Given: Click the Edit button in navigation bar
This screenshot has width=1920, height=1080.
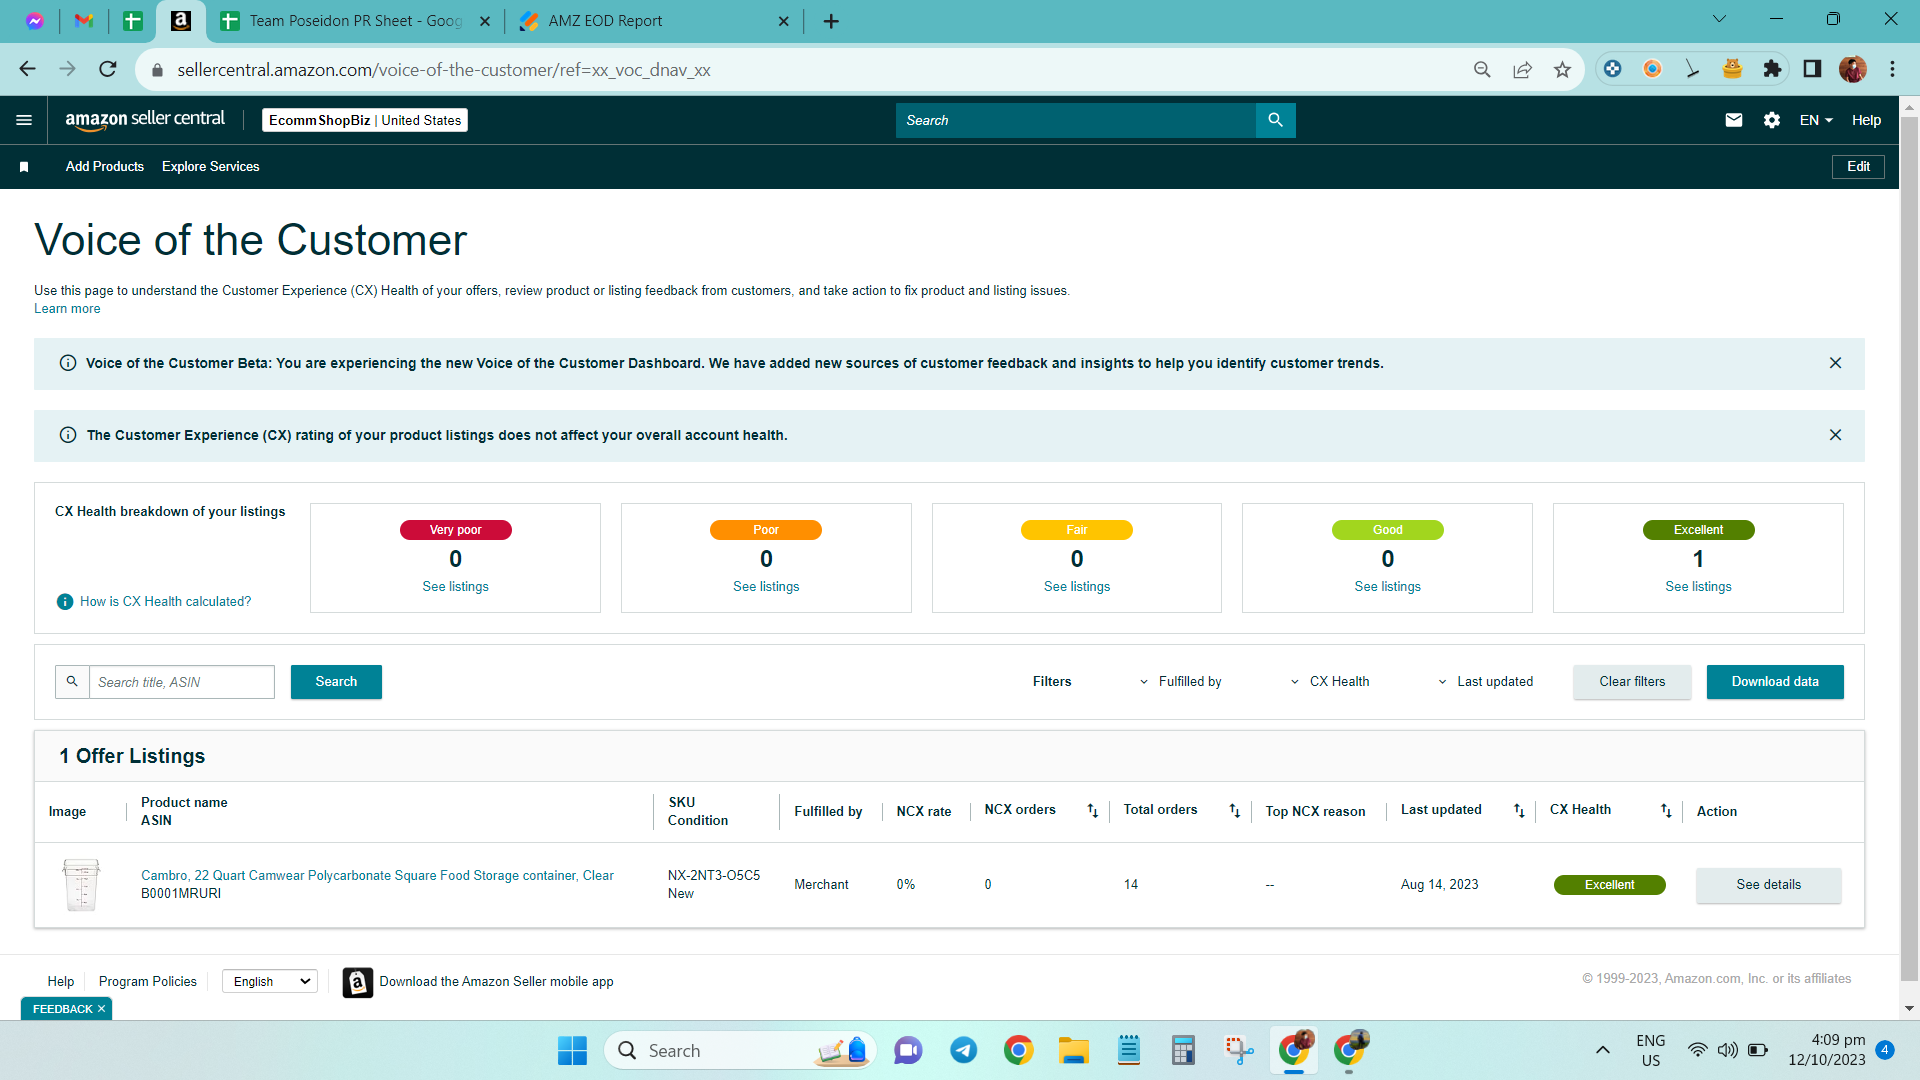Looking at the screenshot, I should click(x=1858, y=167).
